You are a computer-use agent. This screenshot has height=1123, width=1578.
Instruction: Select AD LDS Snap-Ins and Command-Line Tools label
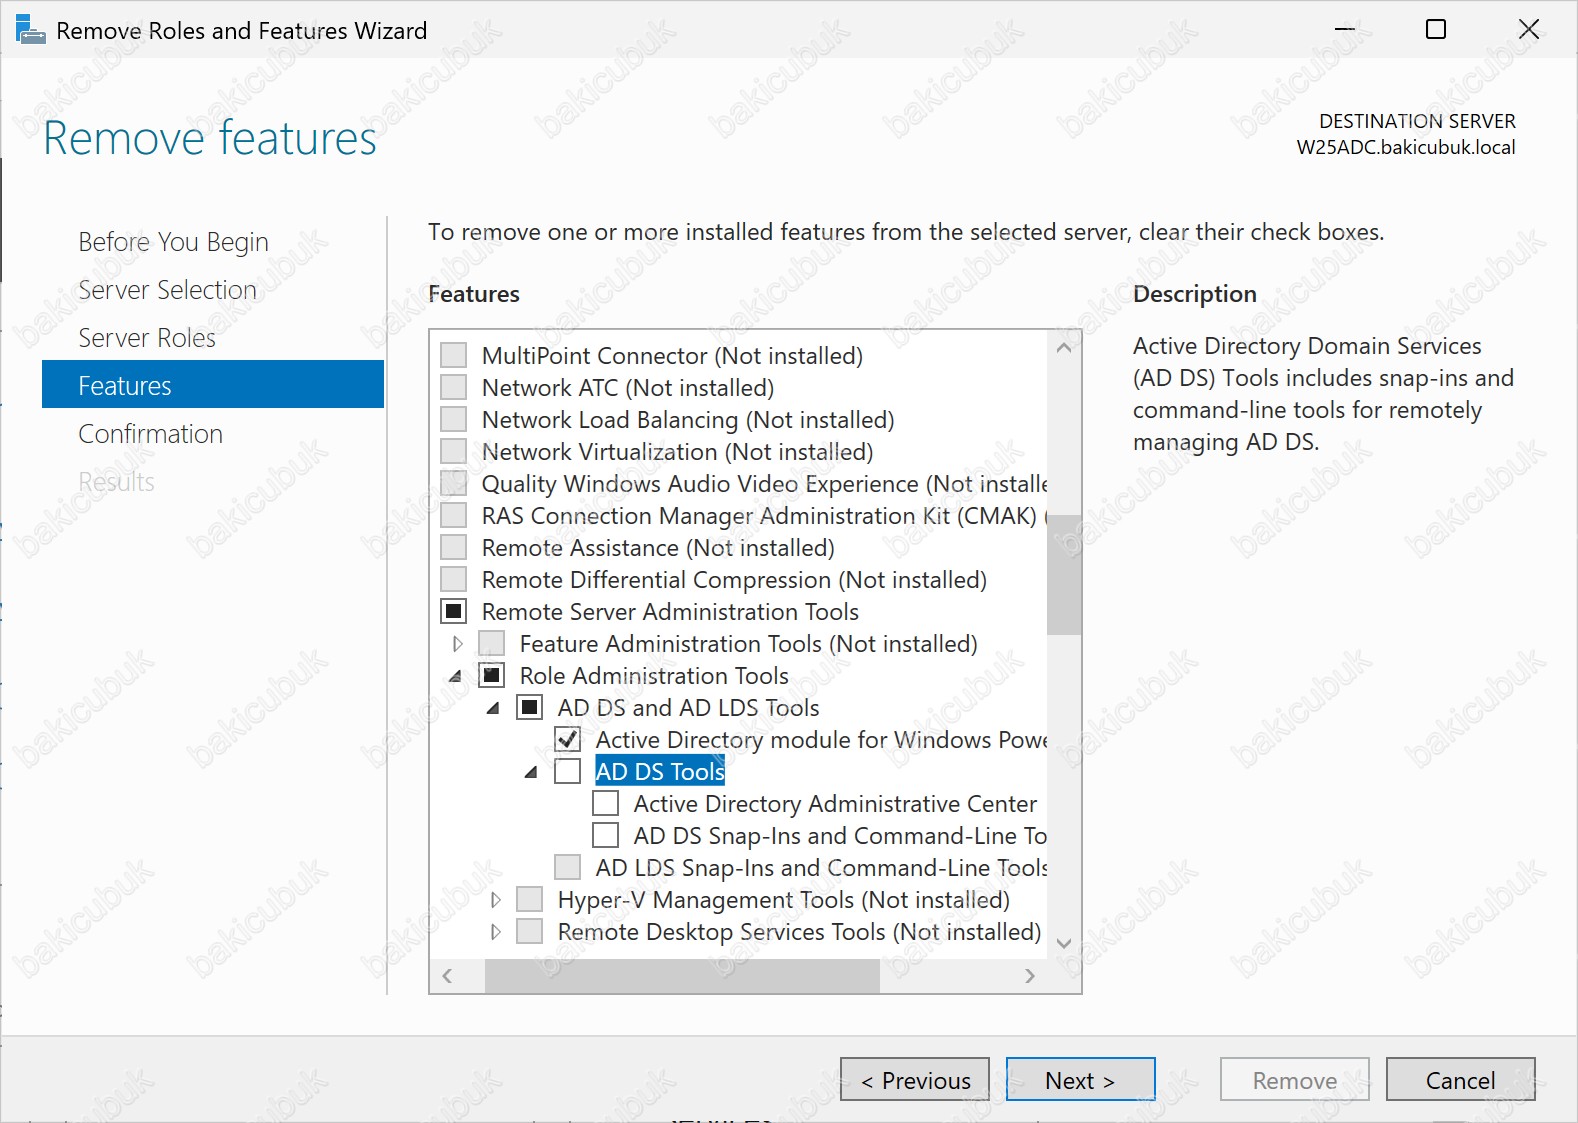(821, 868)
